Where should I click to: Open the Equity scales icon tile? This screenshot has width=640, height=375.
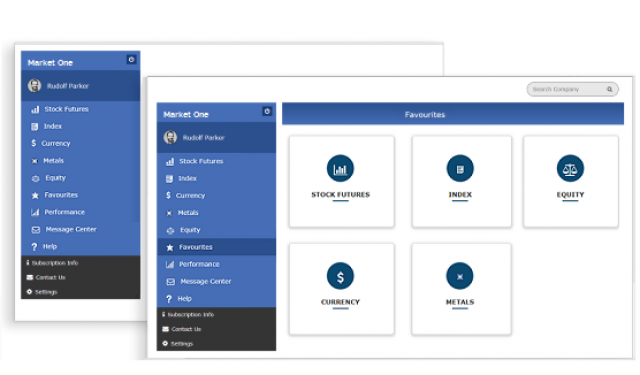coord(570,169)
